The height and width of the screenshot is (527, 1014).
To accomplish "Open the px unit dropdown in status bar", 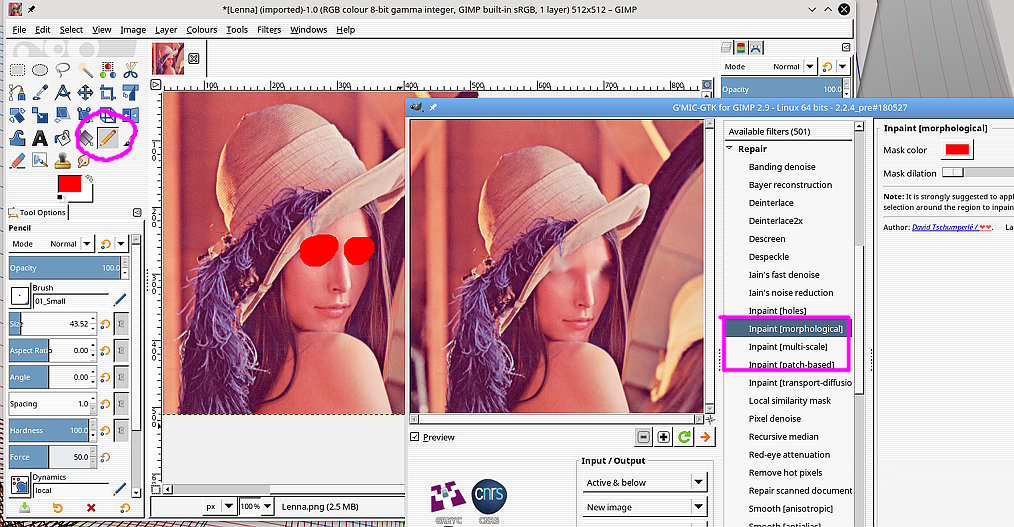I will pyautogui.click(x=219, y=506).
